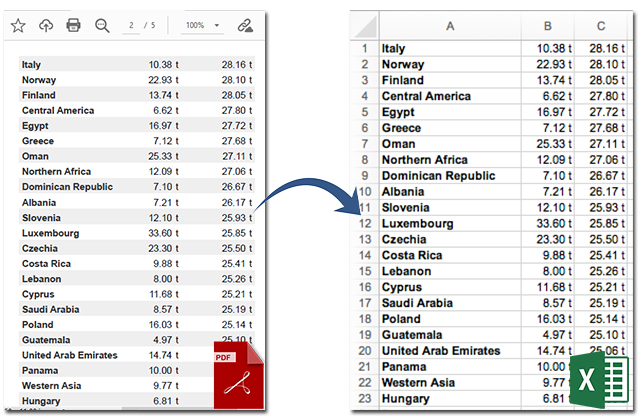The image size is (640, 420).
Task: Click the Luxembourg cell in spreadsheet
Action: [x=449, y=223]
